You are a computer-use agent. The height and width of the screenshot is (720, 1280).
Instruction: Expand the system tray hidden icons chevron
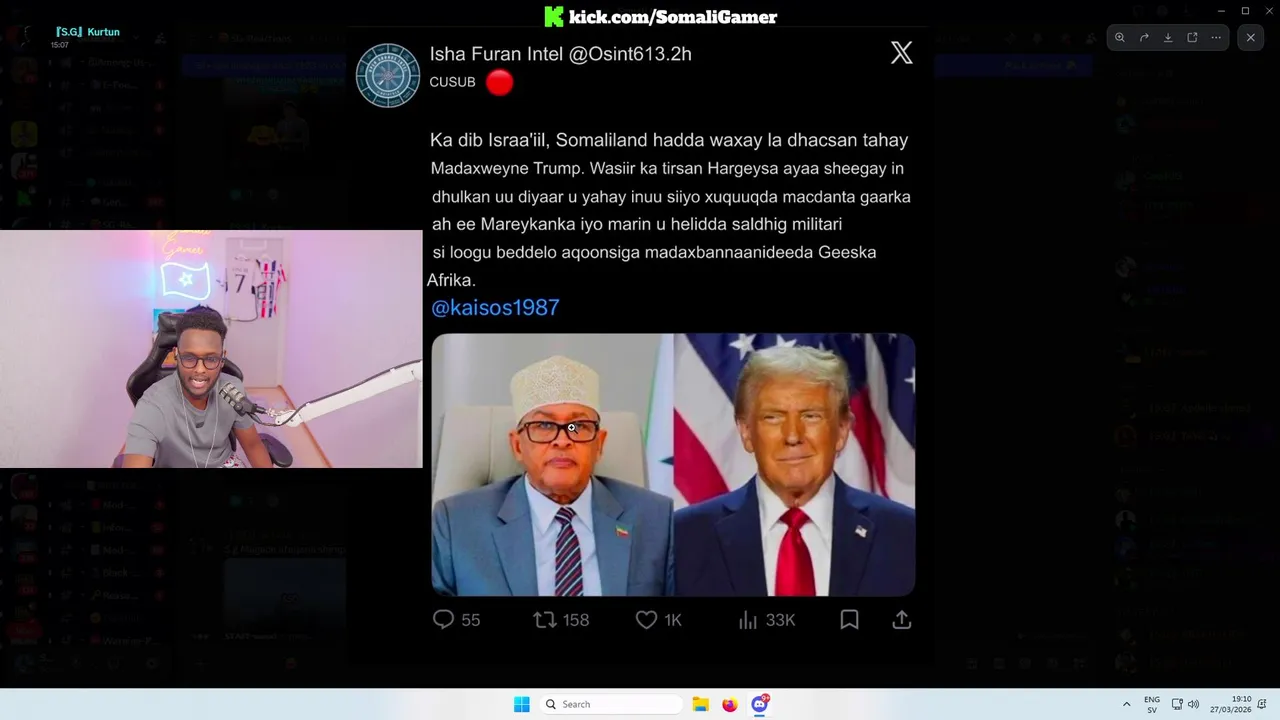[x=1126, y=704]
